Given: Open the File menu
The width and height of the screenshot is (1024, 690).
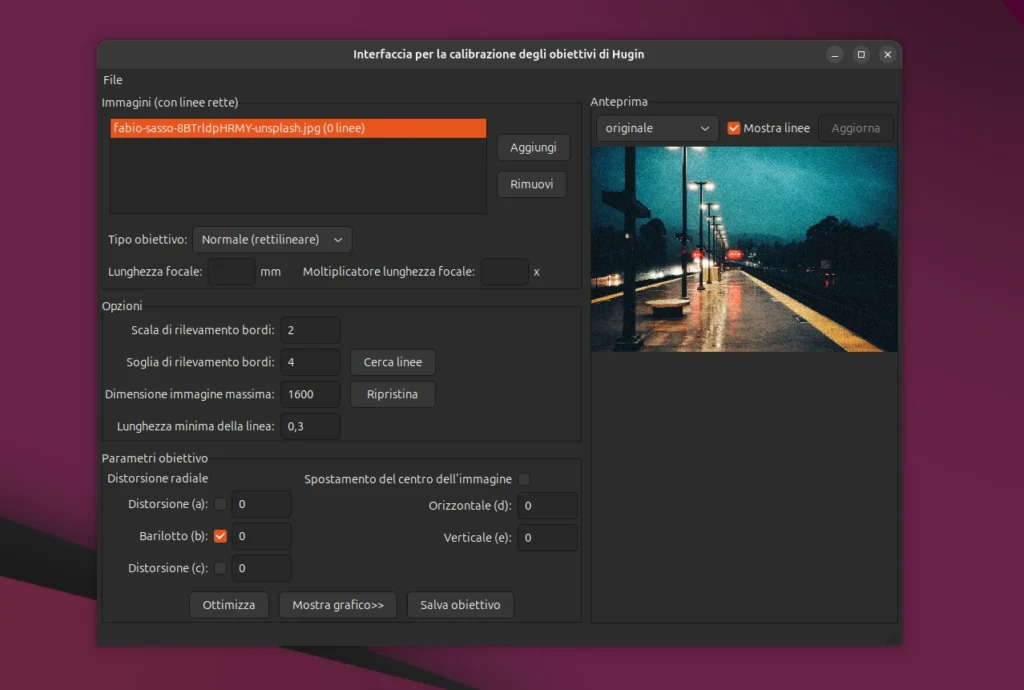Looking at the screenshot, I should click(x=112, y=80).
